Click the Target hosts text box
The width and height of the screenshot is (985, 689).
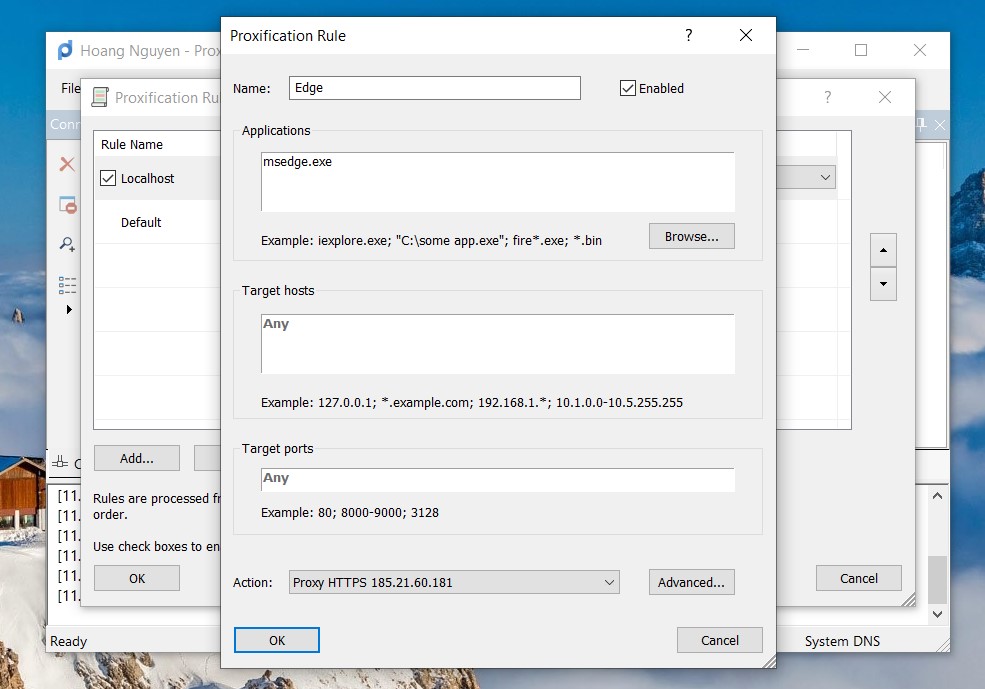(x=497, y=344)
